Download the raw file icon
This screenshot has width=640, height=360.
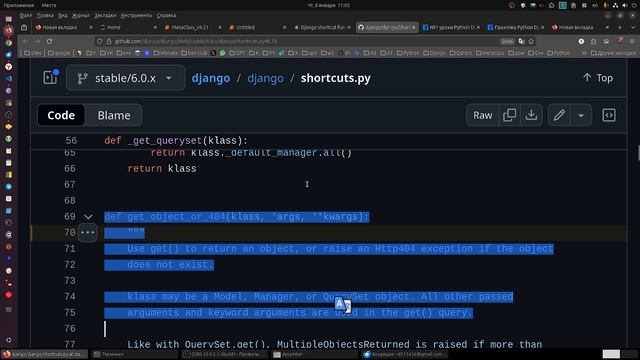531,116
